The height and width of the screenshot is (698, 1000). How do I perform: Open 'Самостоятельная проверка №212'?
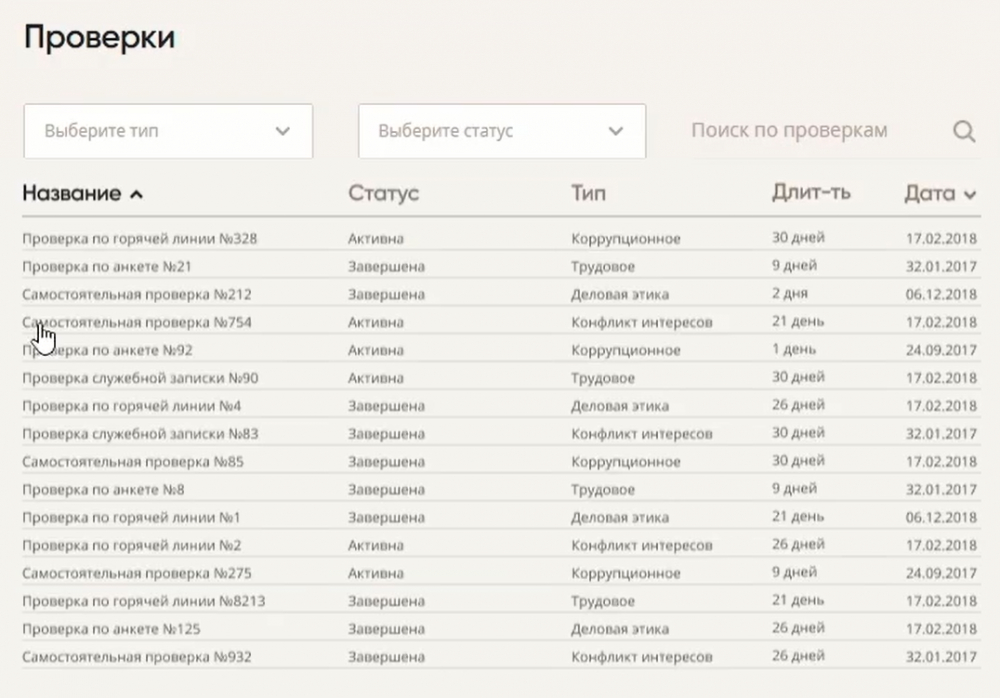[137, 295]
